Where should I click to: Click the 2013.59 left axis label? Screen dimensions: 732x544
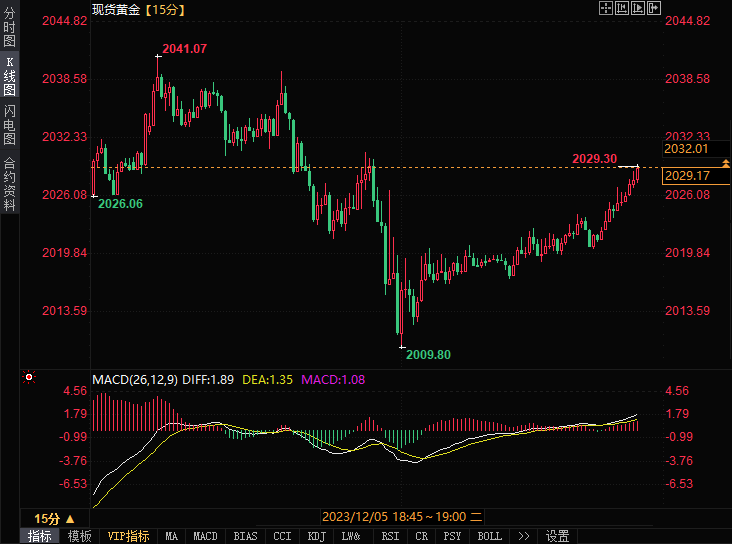point(65,311)
